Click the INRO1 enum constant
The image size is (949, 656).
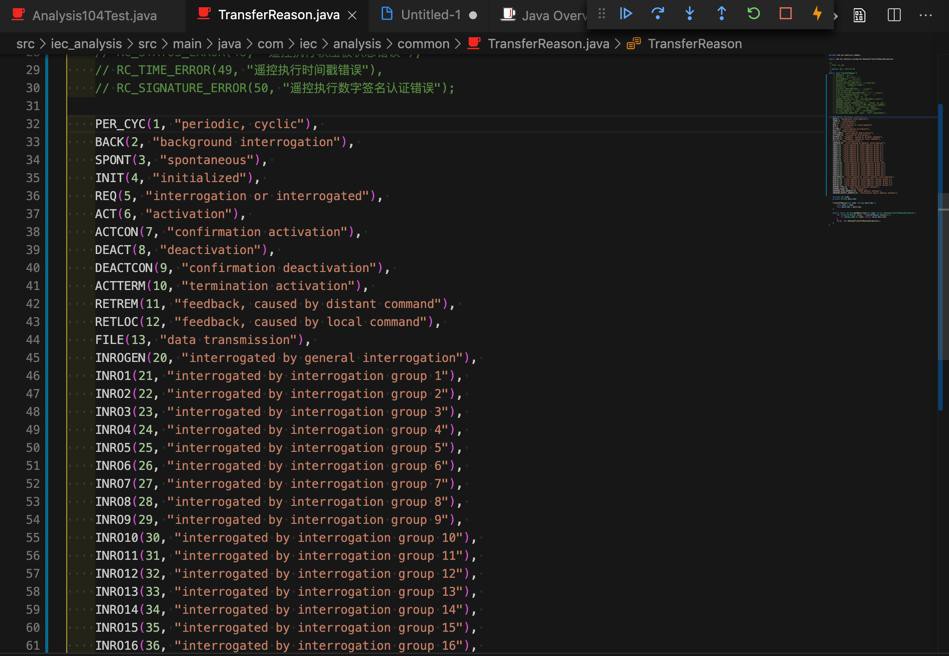[x=113, y=376]
